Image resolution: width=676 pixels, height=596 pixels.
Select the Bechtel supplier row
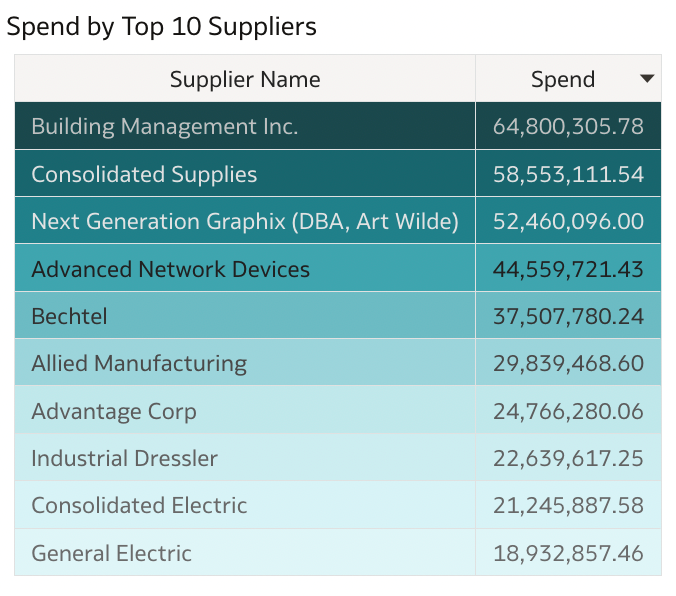70,317
